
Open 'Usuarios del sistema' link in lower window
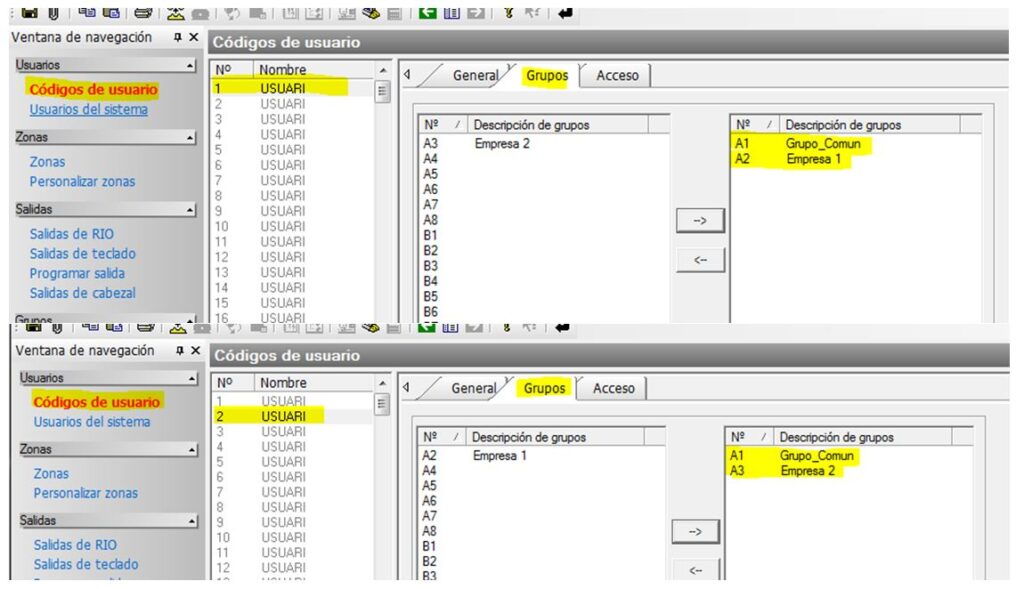point(92,422)
